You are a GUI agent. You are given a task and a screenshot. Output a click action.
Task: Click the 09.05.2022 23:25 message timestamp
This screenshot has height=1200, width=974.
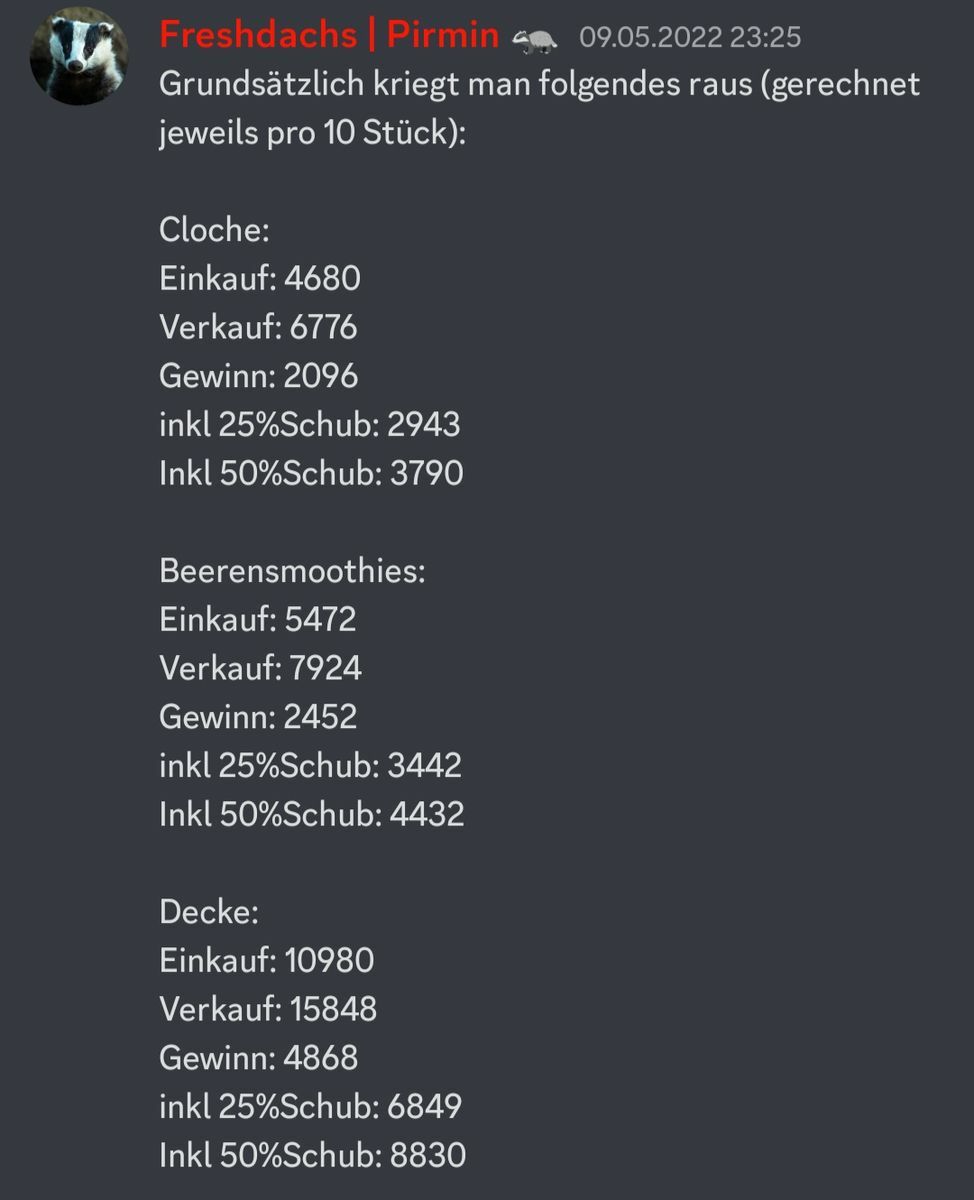coord(690,38)
